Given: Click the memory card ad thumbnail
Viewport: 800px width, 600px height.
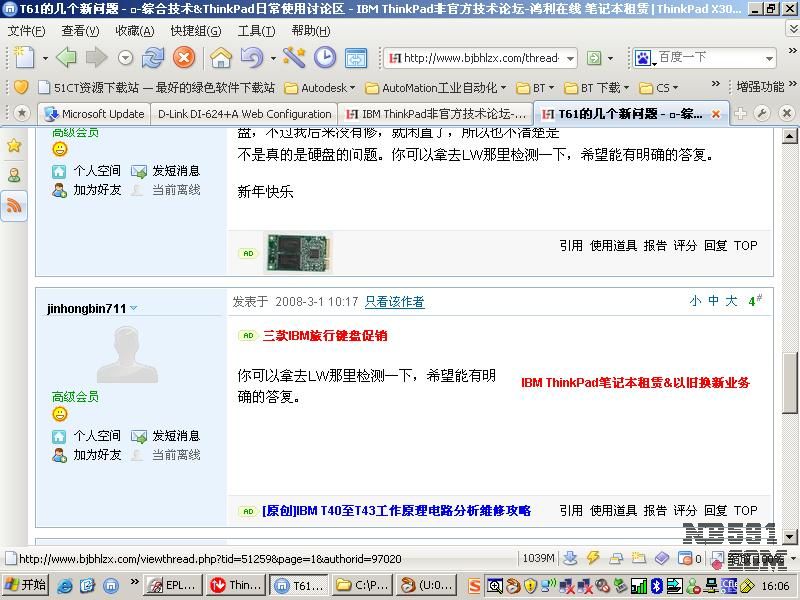Looking at the screenshot, I should (x=297, y=253).
